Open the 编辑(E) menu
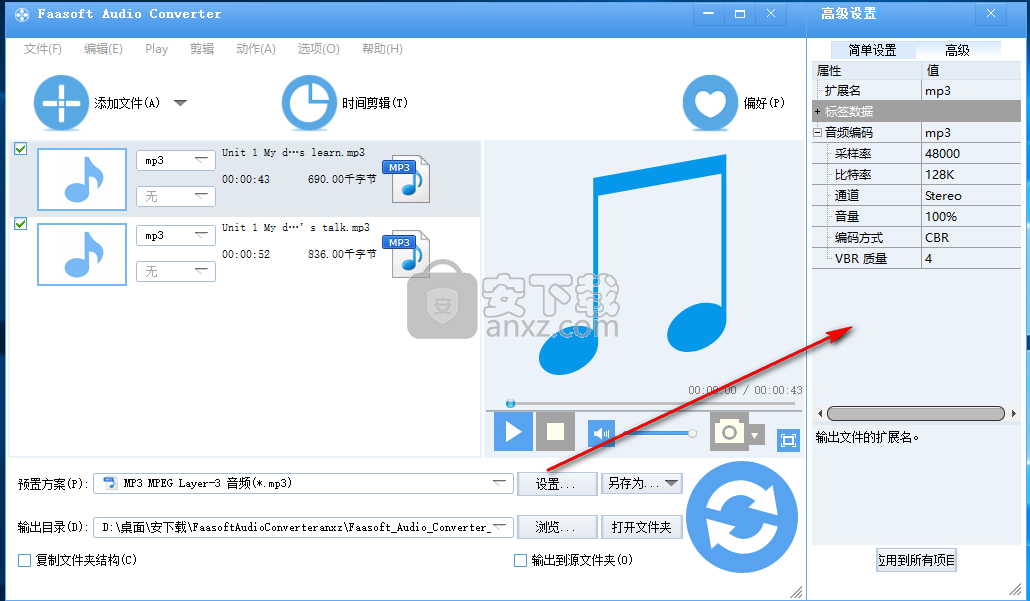Viewport: 1030px width, 601px height. point(103,49)
